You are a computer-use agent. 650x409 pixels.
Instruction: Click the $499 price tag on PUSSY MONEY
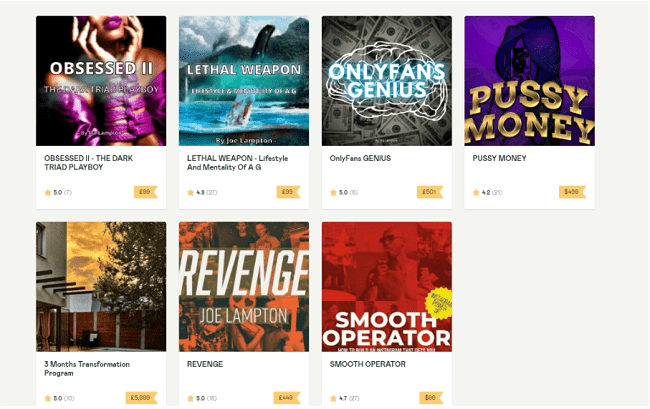(572, 192)
